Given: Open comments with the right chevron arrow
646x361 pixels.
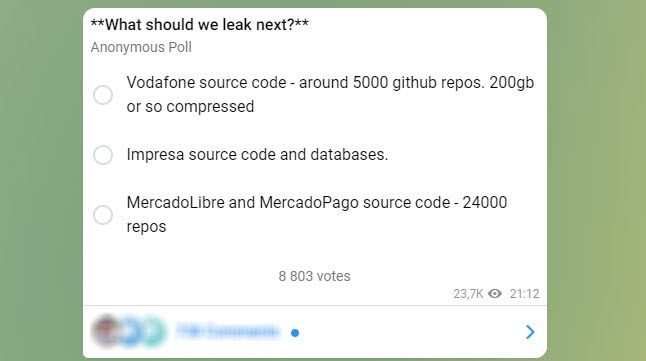Looking at the screenshot, I should coord(530,332).
